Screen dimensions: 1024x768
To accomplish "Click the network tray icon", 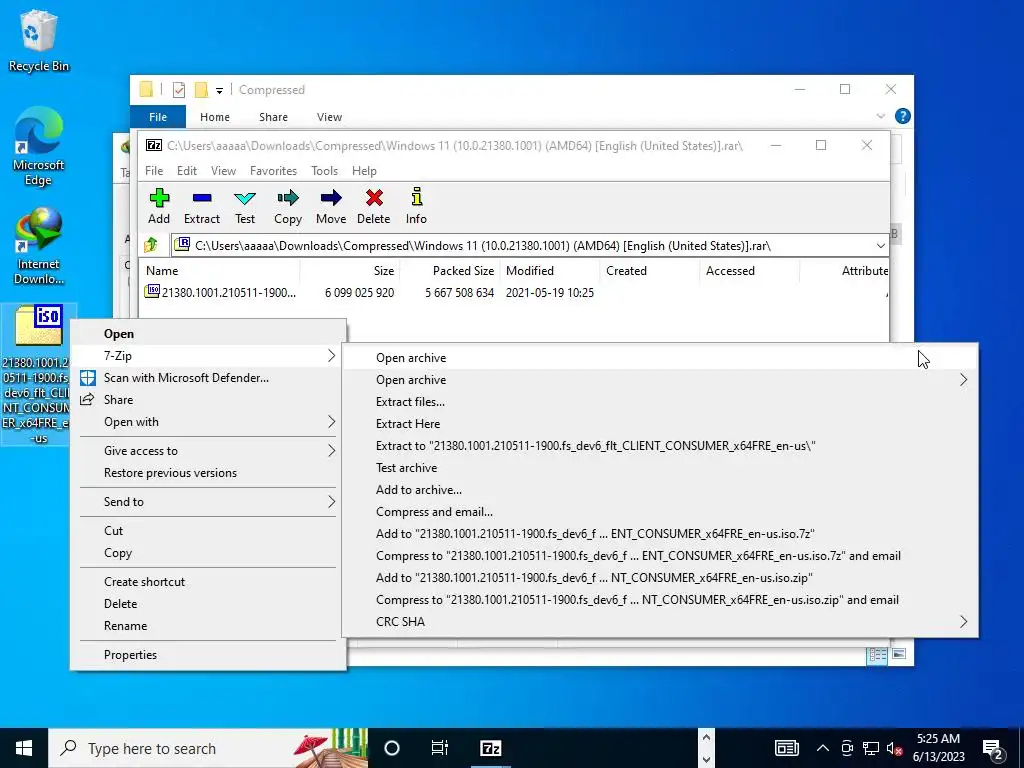I will [871, 748].
